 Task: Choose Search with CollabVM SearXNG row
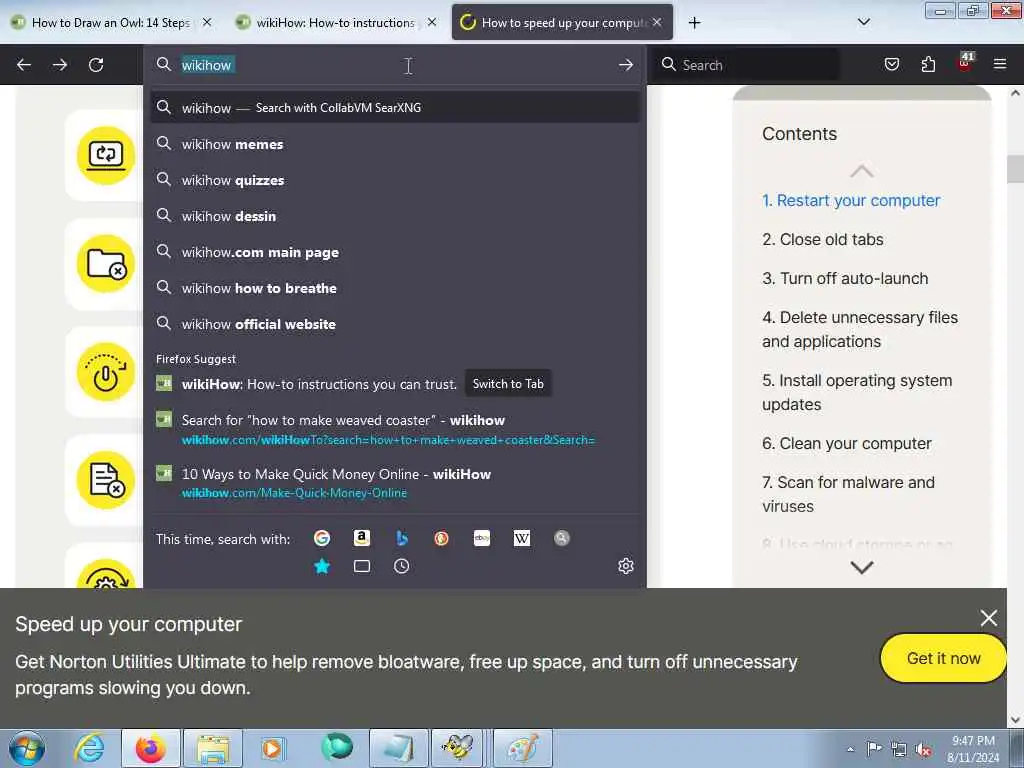[x=394, y=108]
